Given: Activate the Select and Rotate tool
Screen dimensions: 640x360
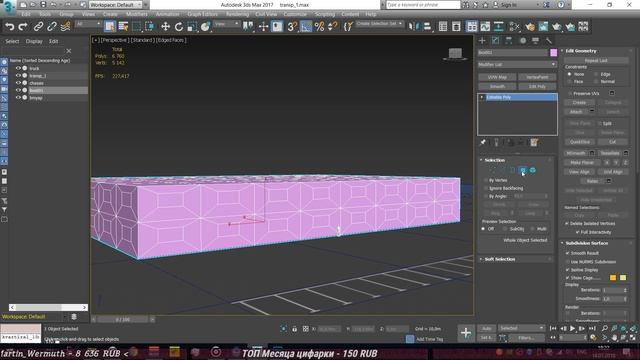Looking at the screenshot, I should [x=179, y=27].
